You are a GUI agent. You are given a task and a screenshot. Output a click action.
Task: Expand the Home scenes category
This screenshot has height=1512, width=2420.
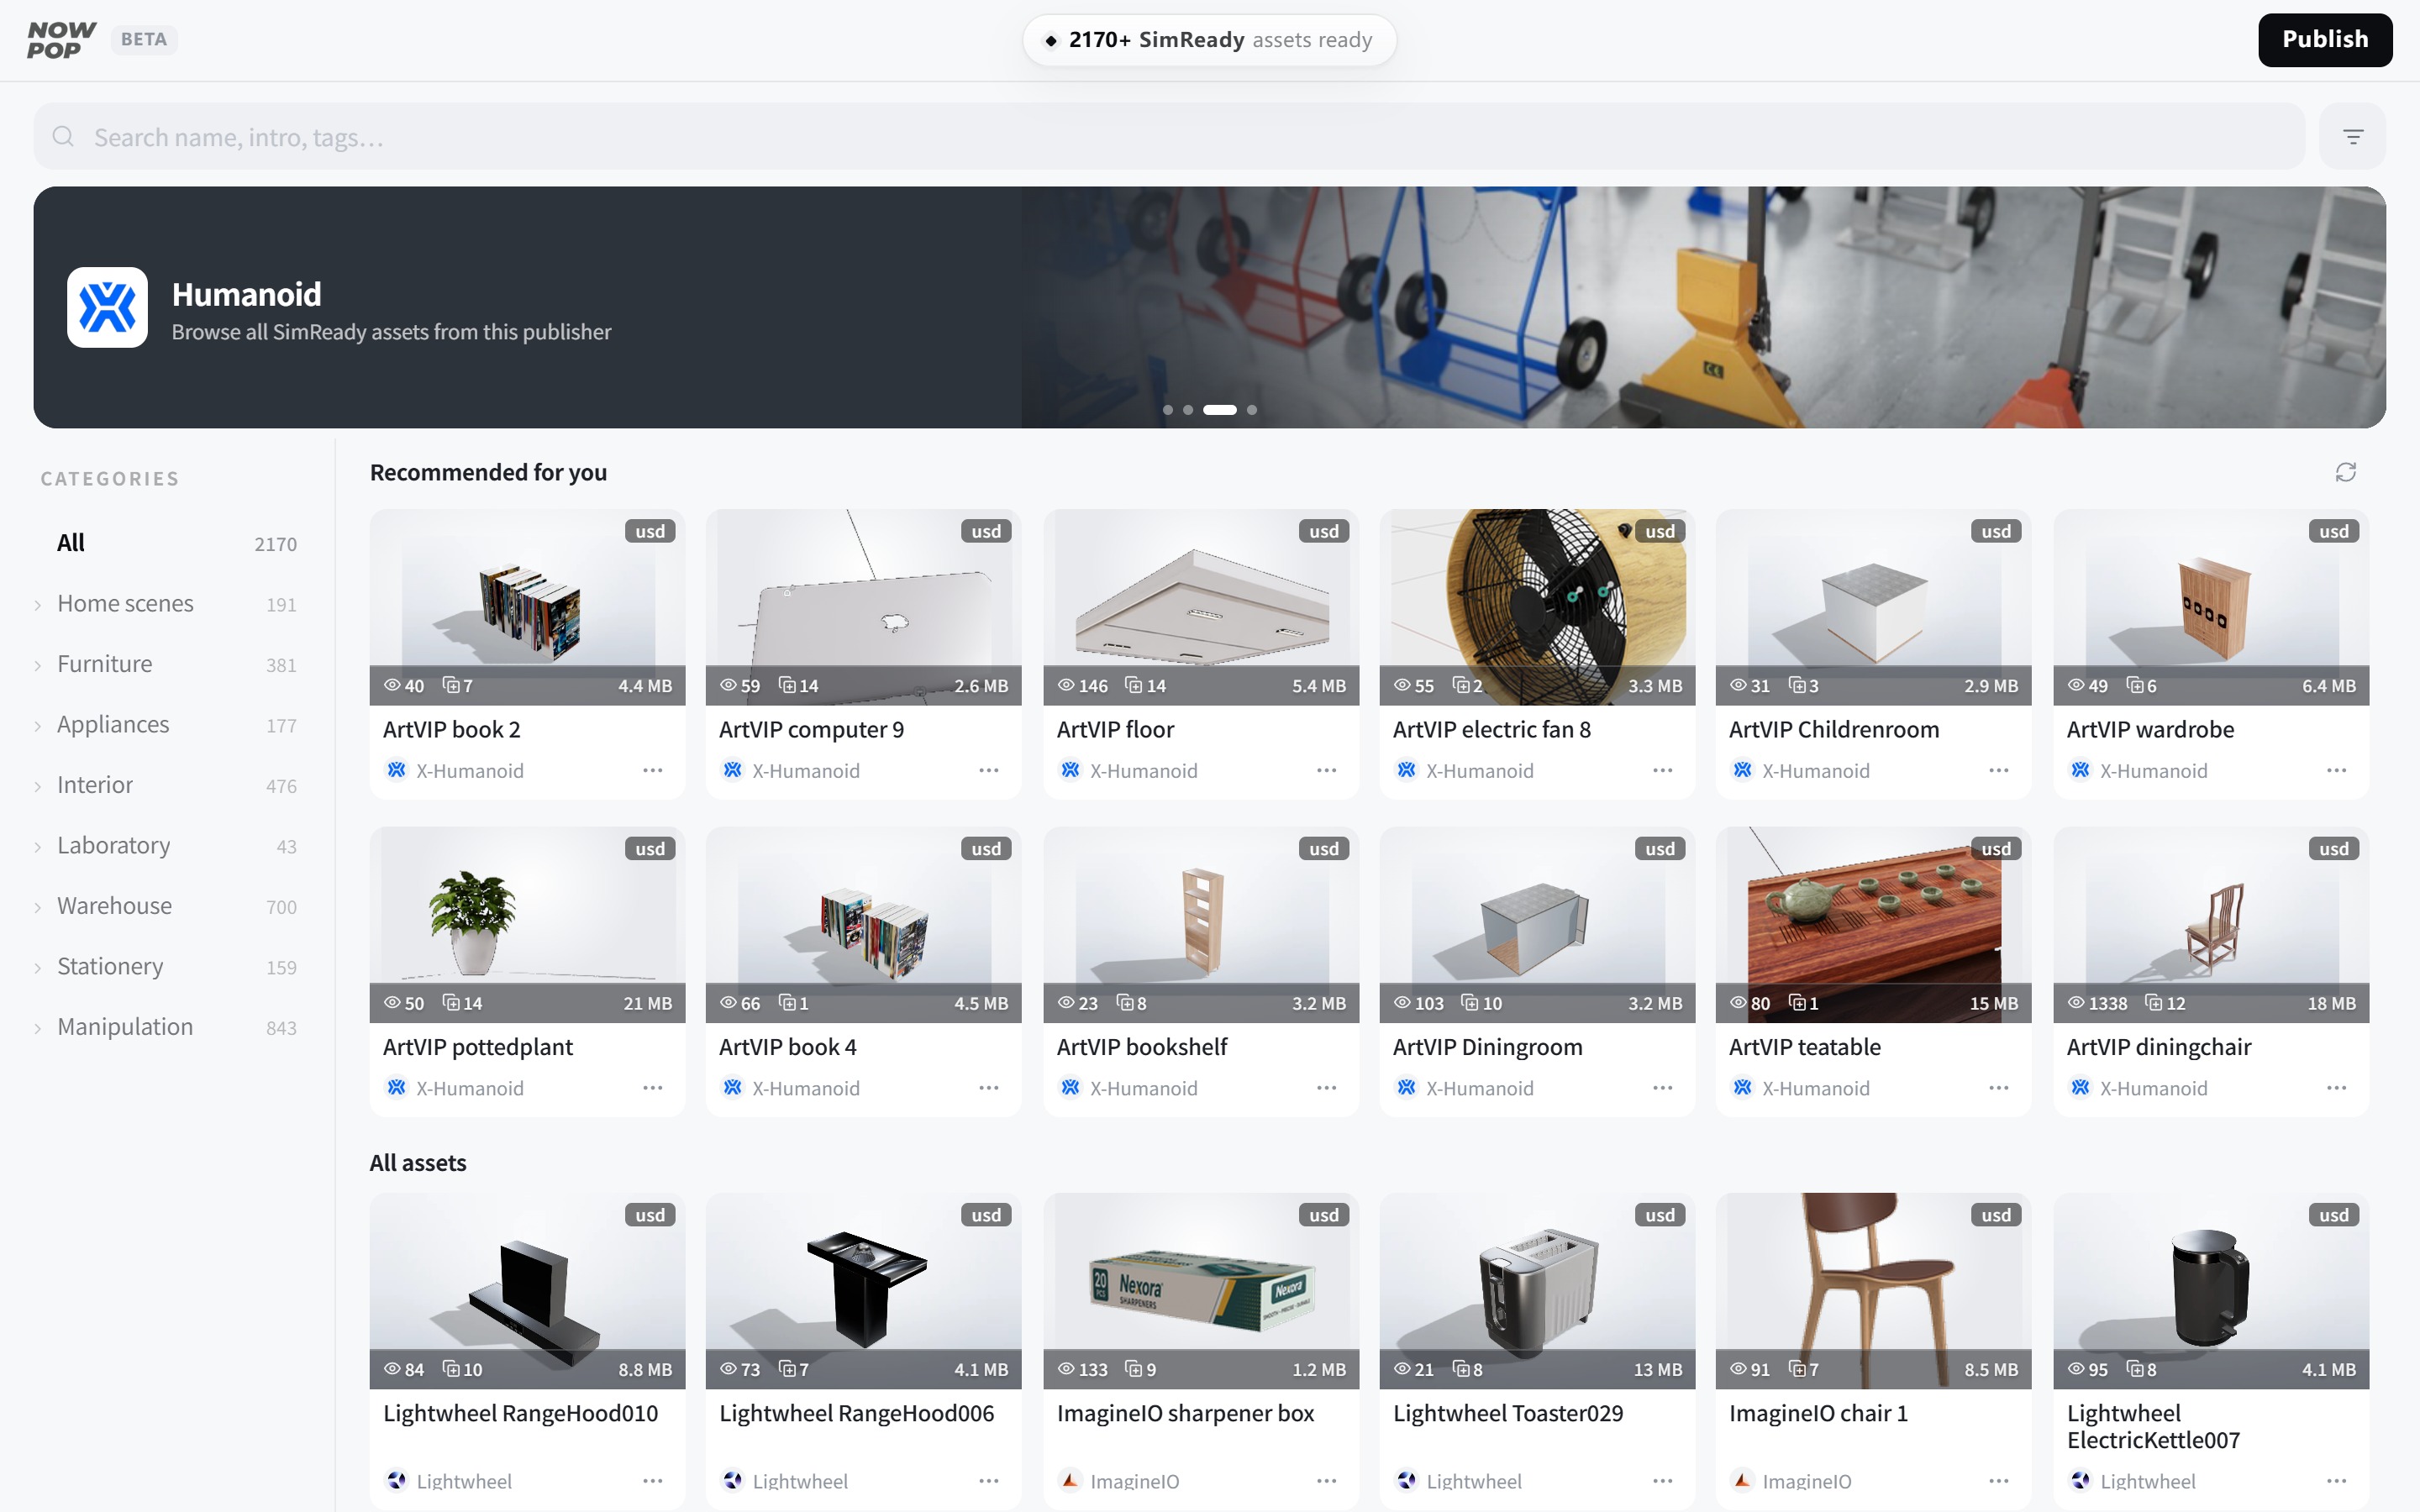point(38,604)
